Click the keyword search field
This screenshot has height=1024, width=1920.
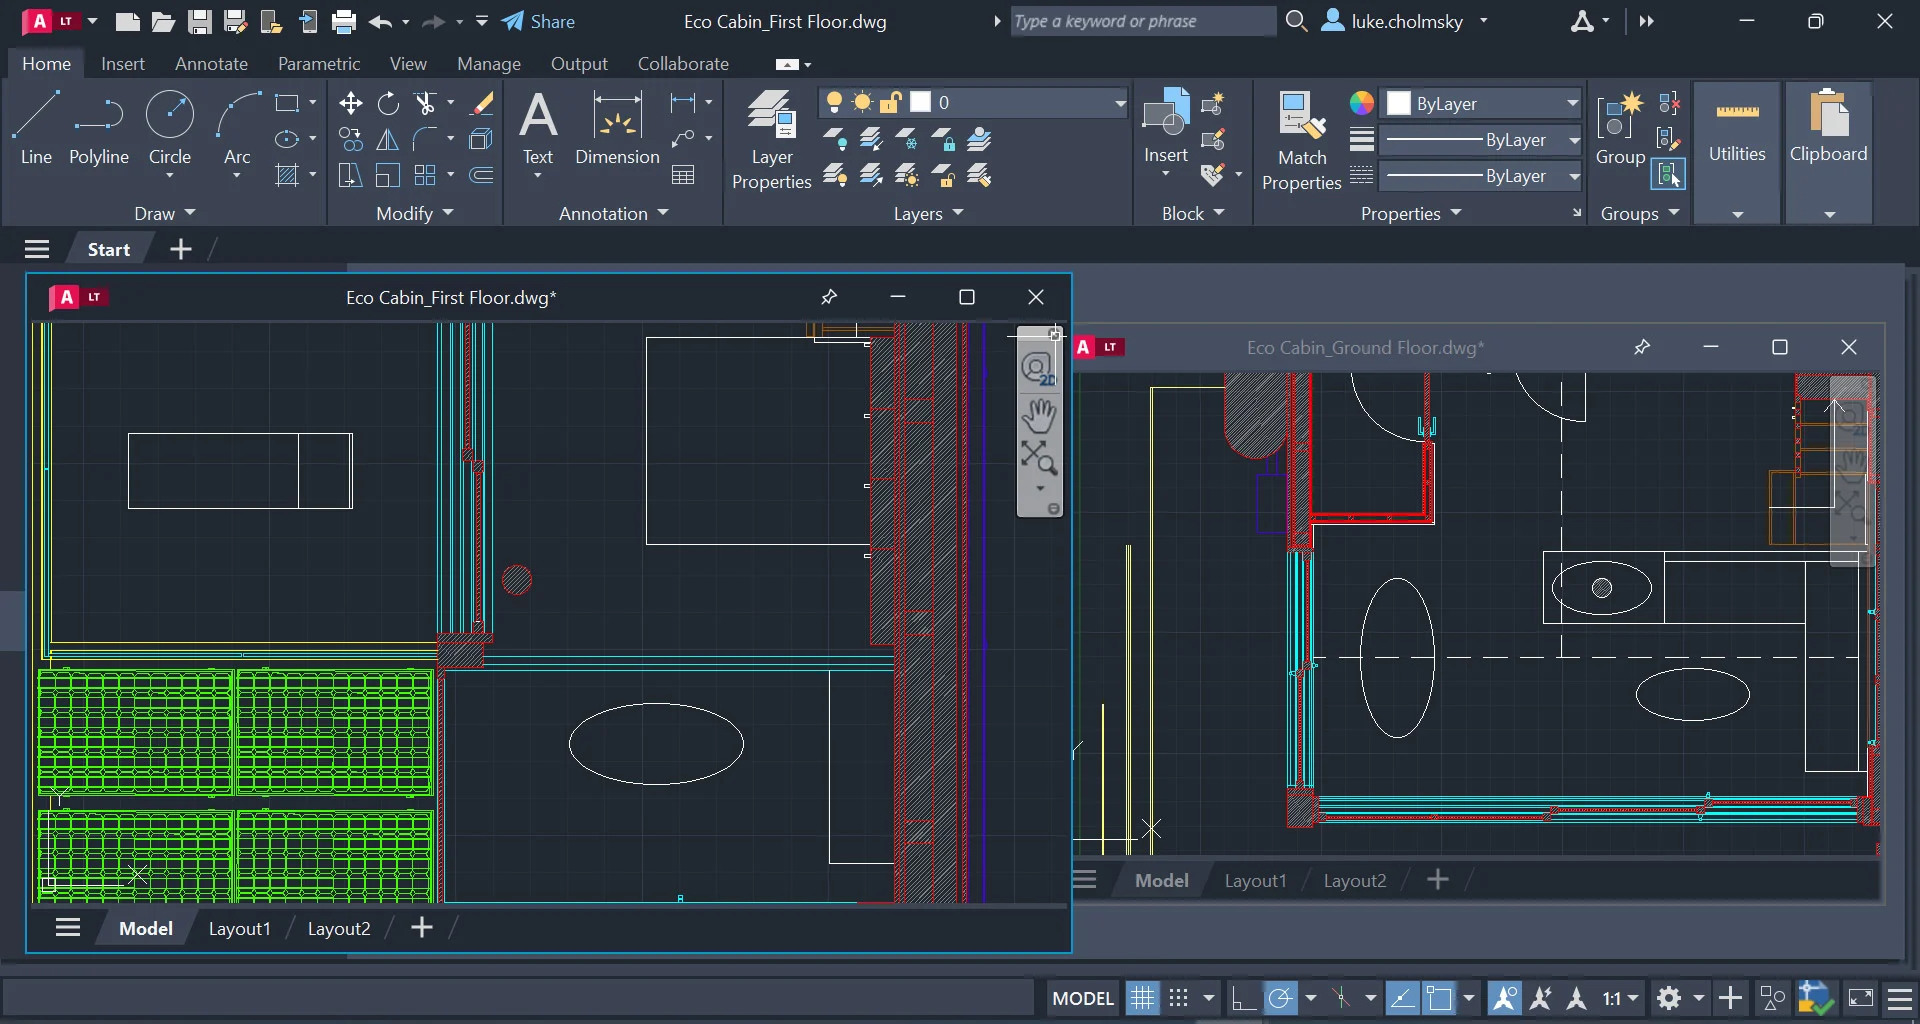tap(1143, 21)
